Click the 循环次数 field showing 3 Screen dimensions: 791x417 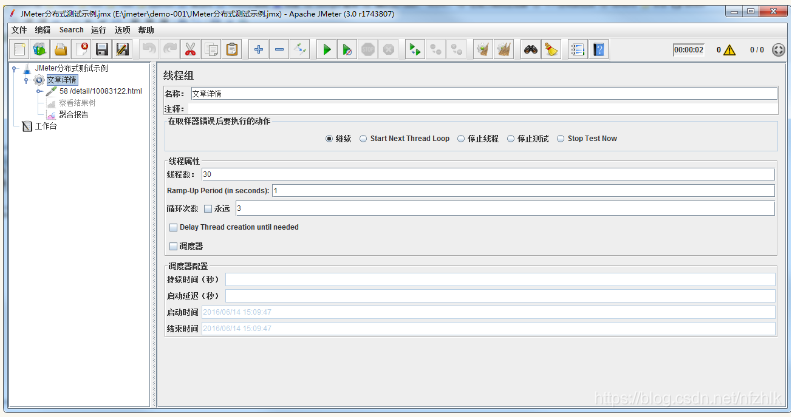[x=505, y=208]
